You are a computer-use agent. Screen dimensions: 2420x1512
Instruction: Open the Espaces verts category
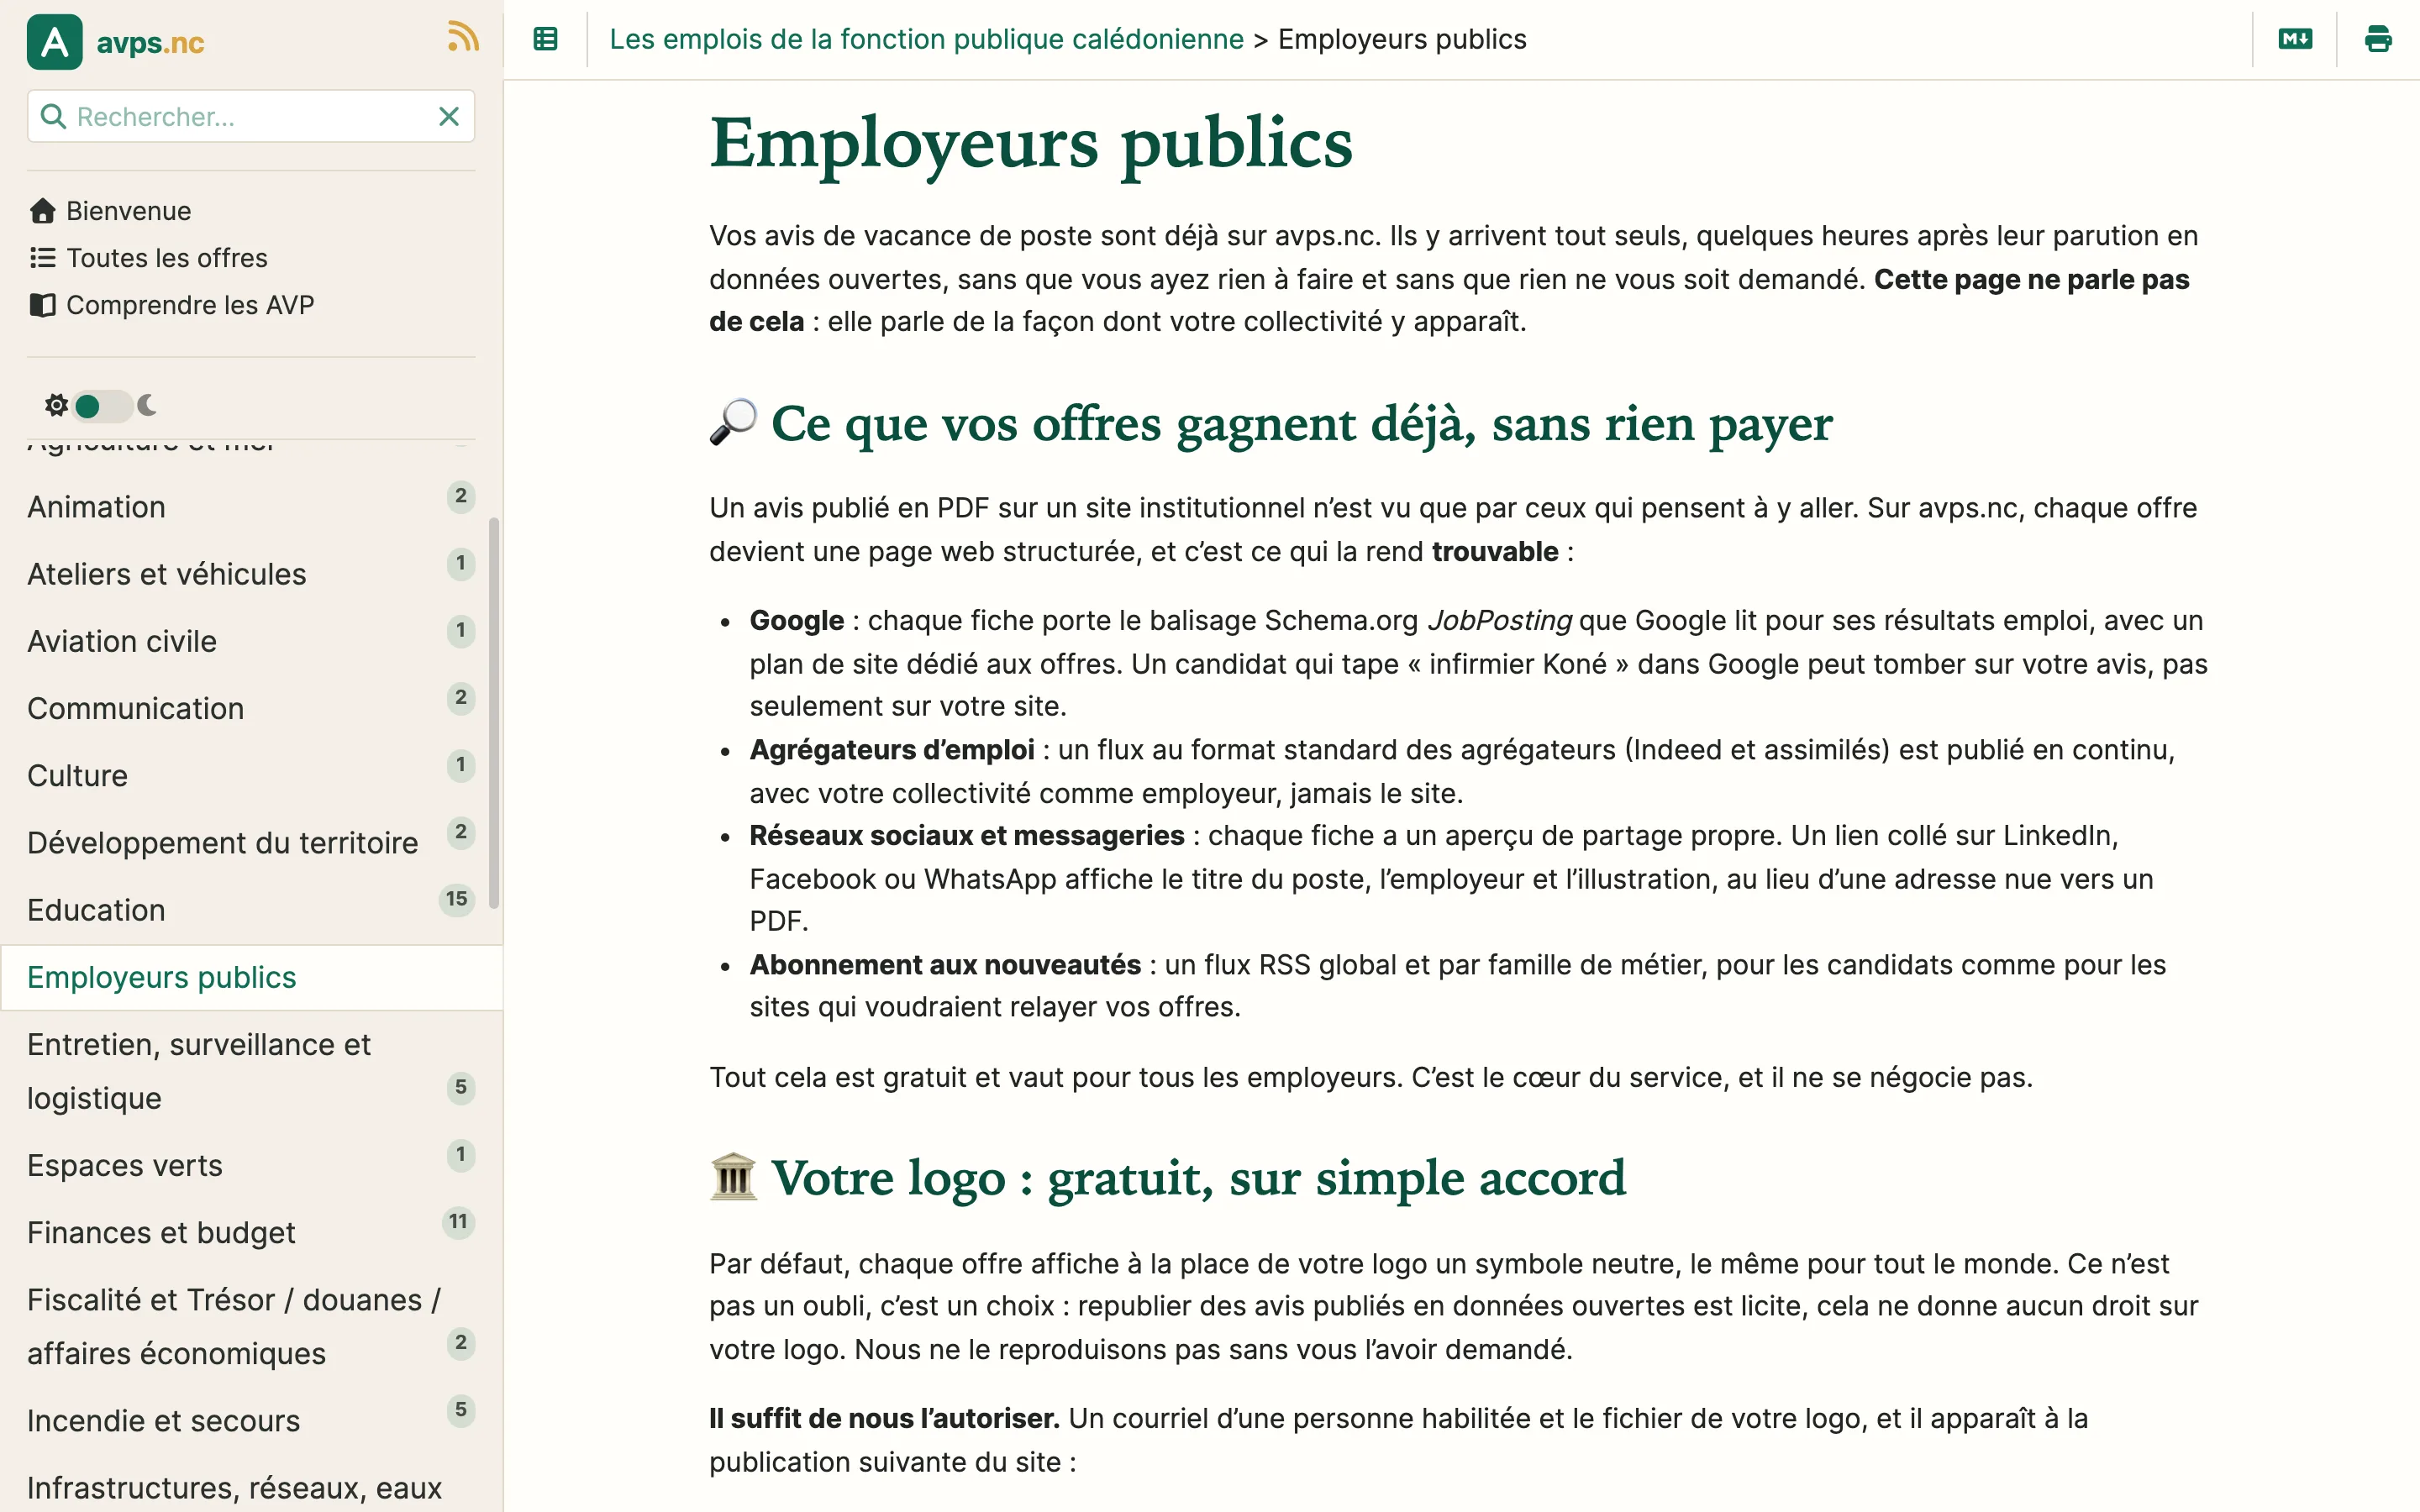click(x=251, y=1165)
